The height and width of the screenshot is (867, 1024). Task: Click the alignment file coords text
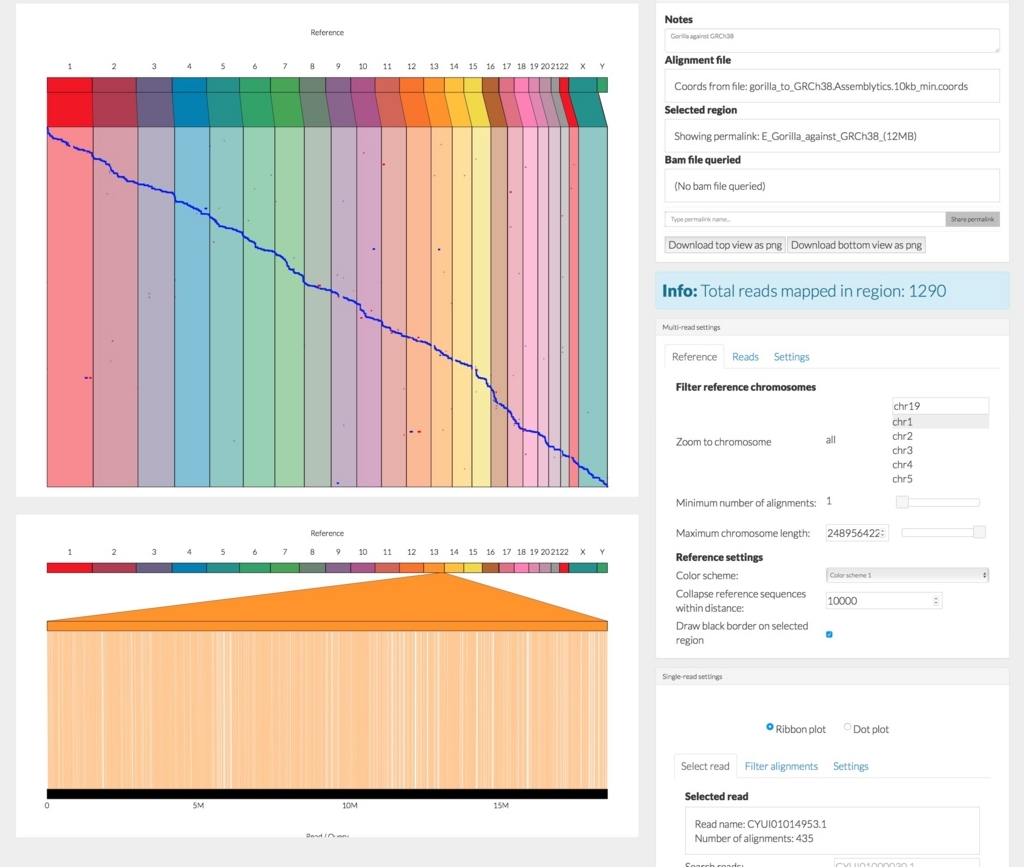click(821, 86)
